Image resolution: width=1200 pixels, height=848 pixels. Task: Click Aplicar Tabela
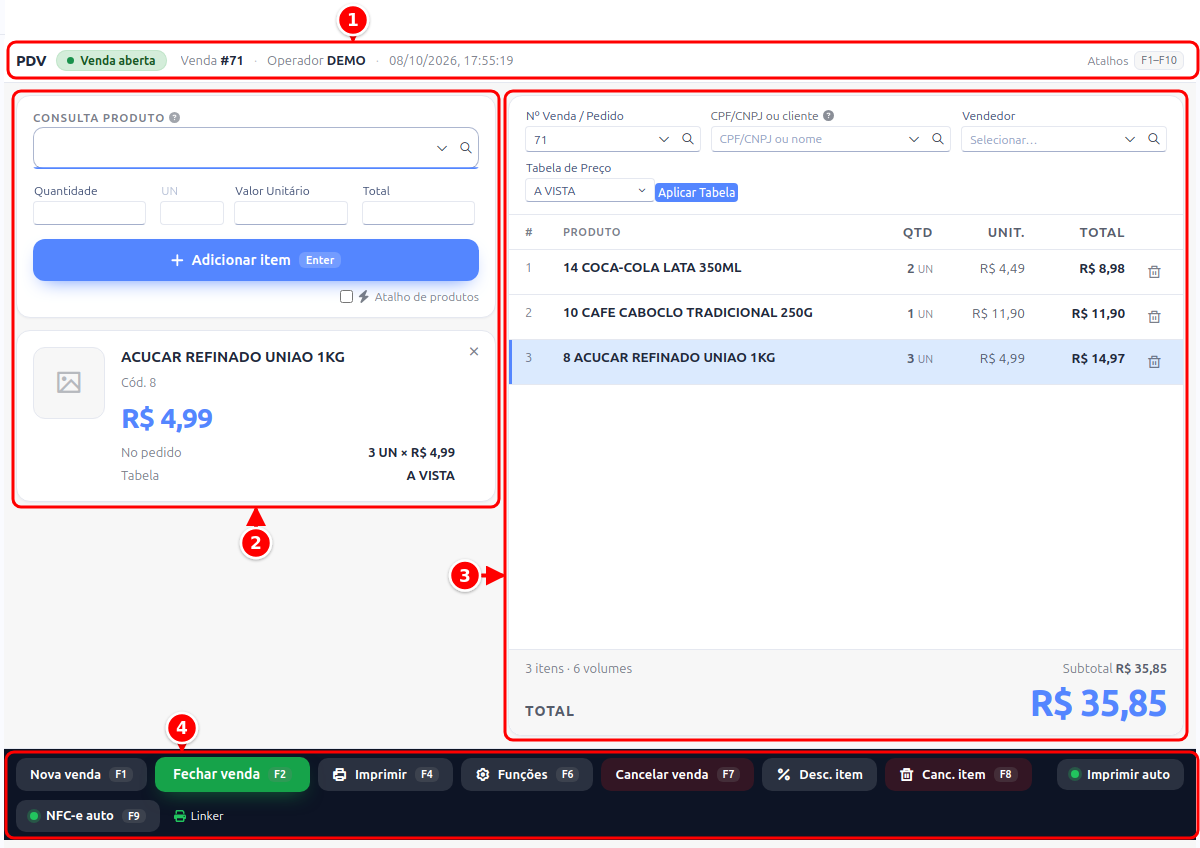[x=697, y=192]
